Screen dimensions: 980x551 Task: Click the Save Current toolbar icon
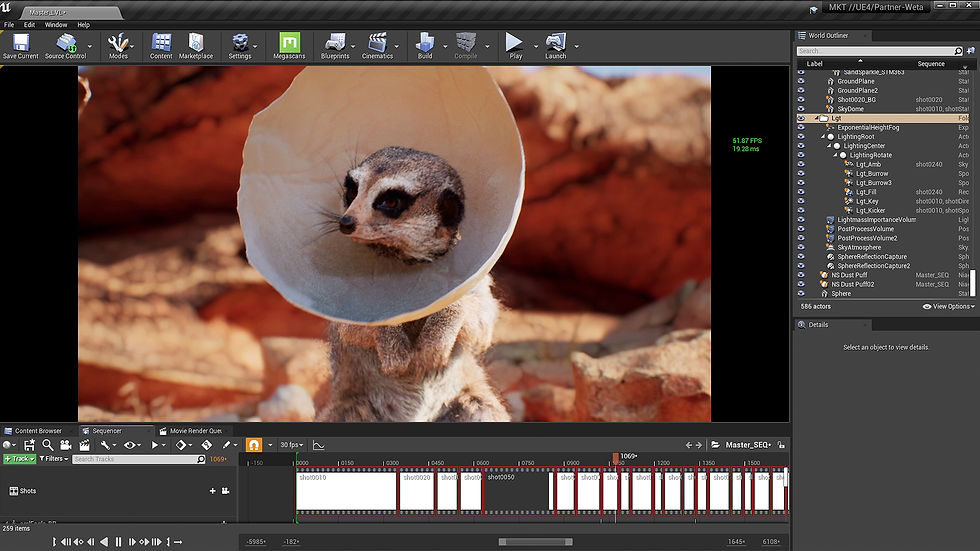click(x=21, y=46)
